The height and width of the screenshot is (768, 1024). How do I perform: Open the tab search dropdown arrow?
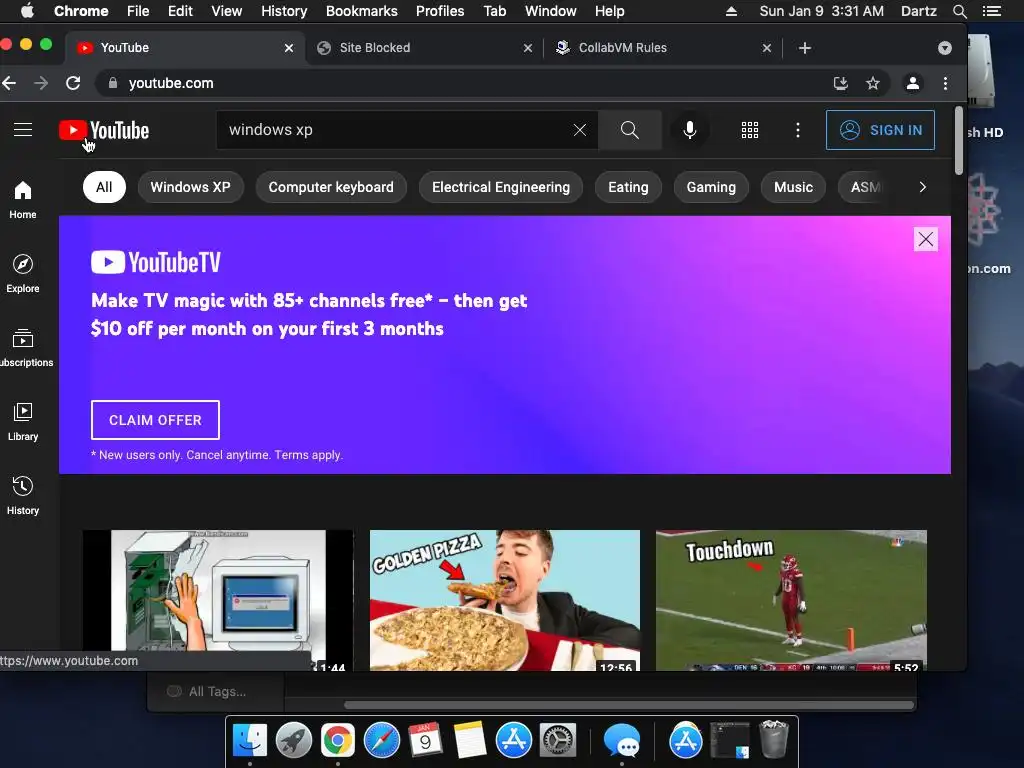[944, 48]
